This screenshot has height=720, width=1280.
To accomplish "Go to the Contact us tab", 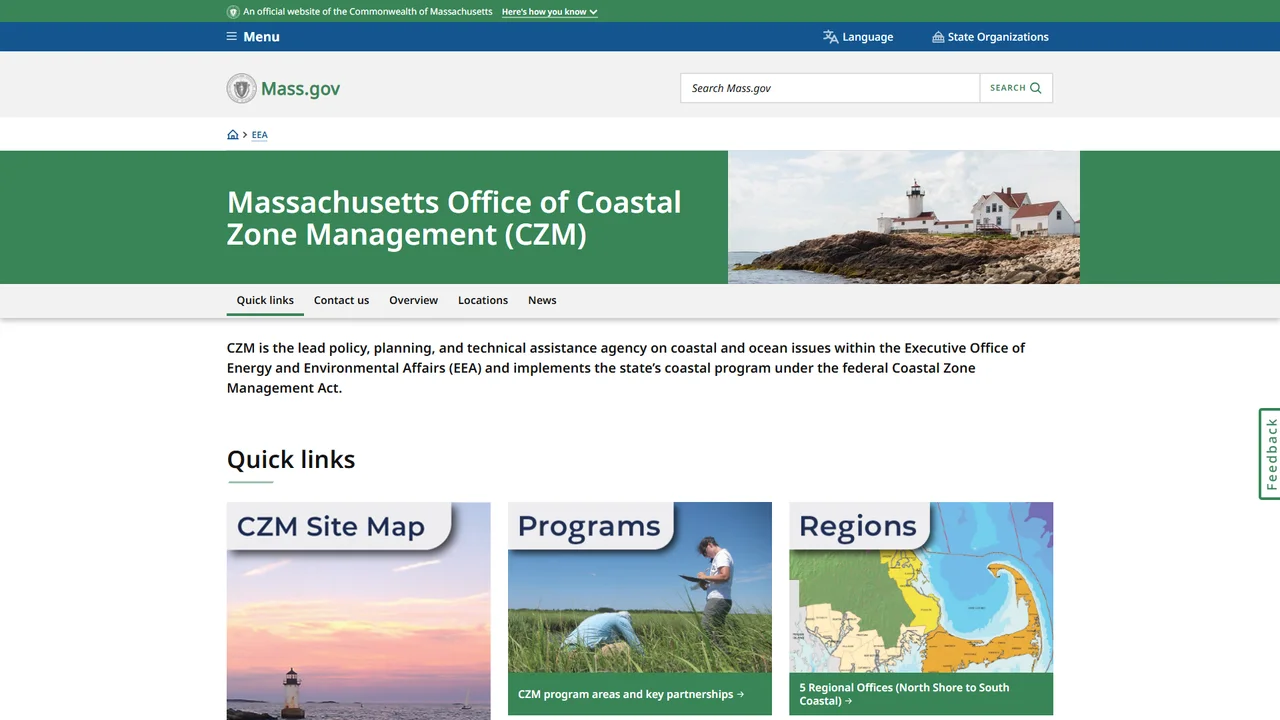I will pyautogui.click(x=341, y=300).
